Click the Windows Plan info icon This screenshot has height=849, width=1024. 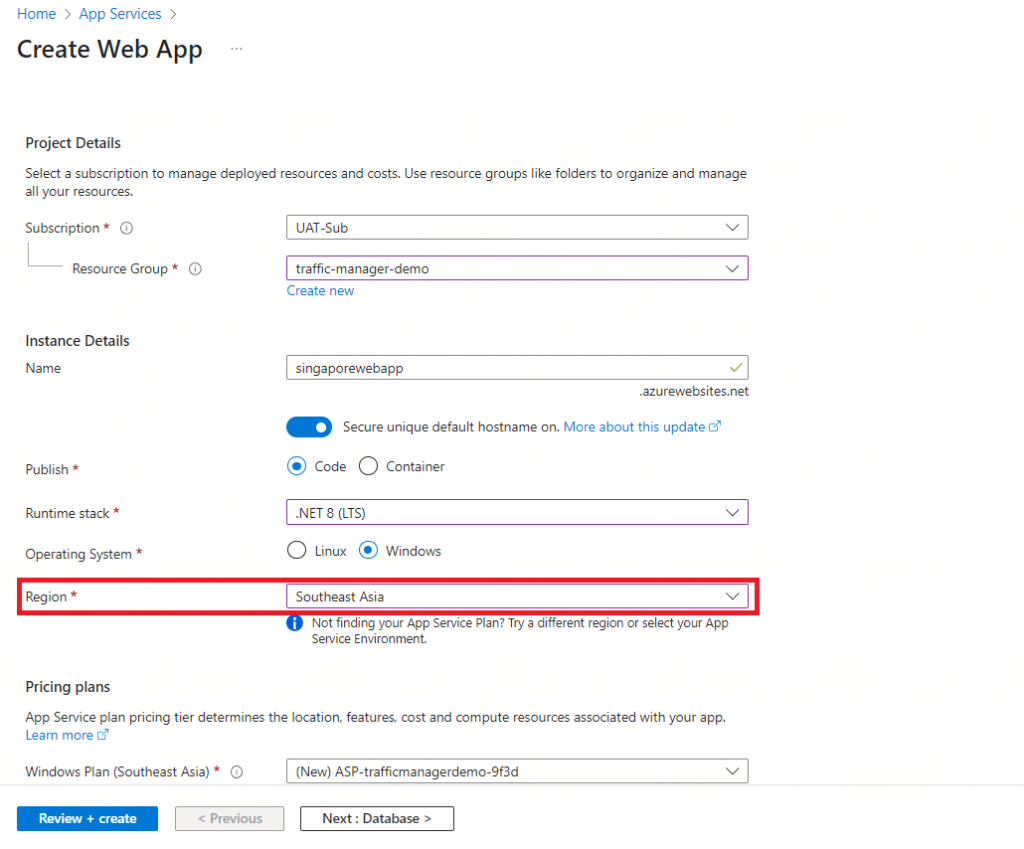coord(237,772)
